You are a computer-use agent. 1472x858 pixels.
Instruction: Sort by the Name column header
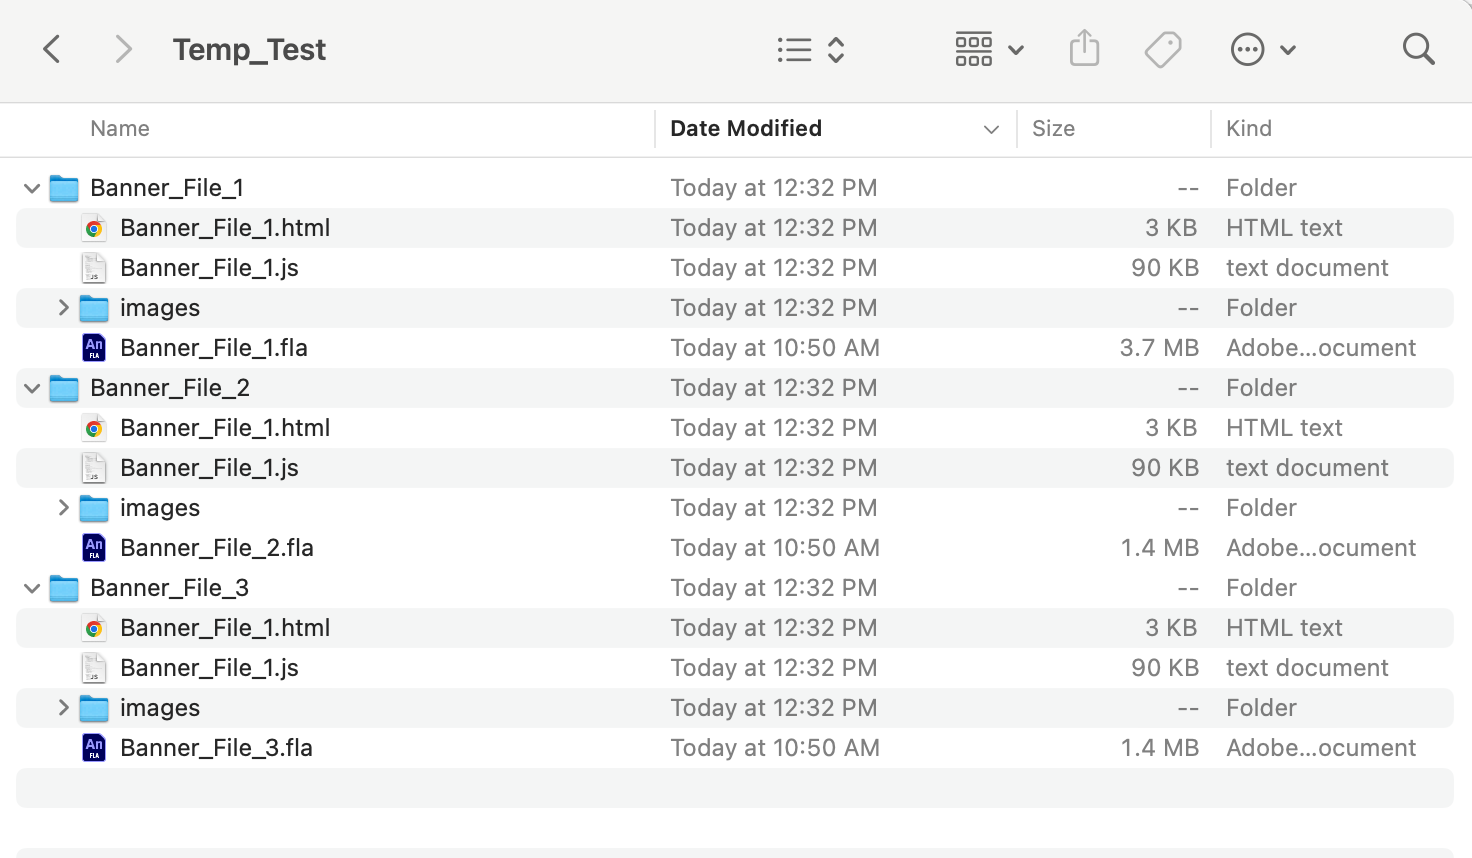120,129
